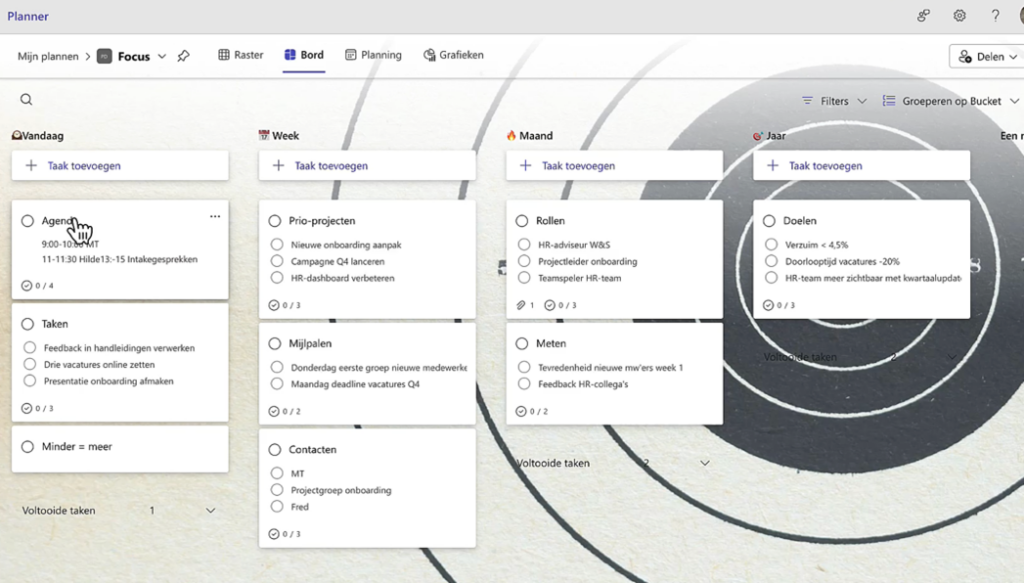Check off Nieuwe onboarding aanpak item

(x=277, y=245)
